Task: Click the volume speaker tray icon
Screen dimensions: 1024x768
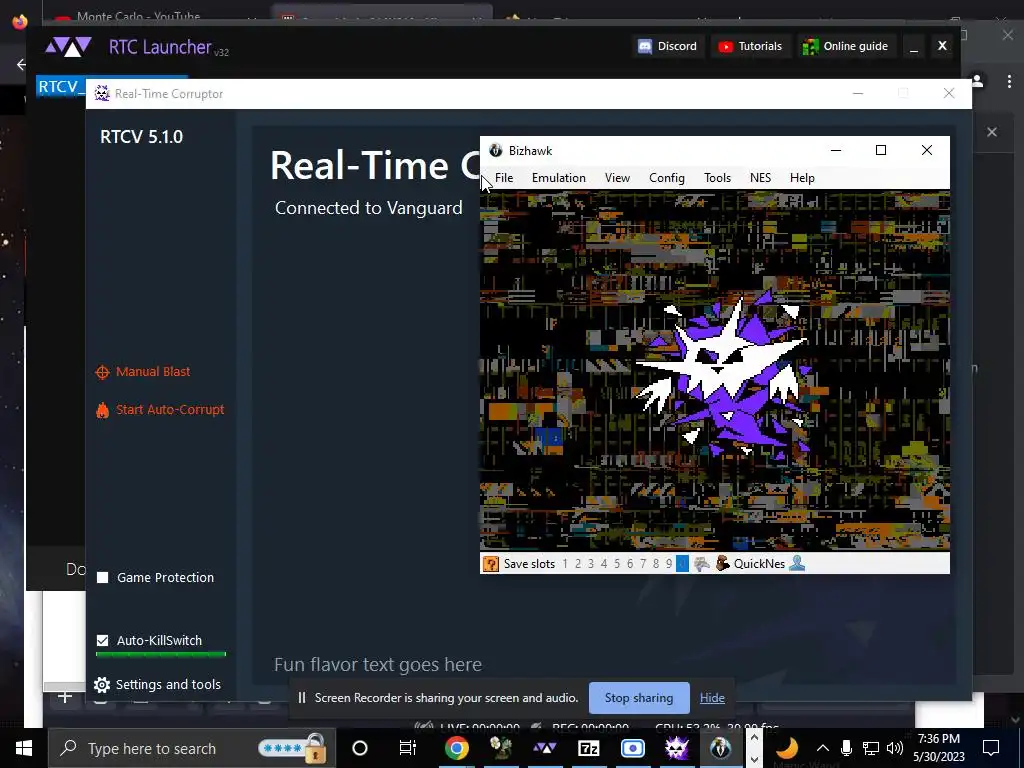Action: point(895,748)
